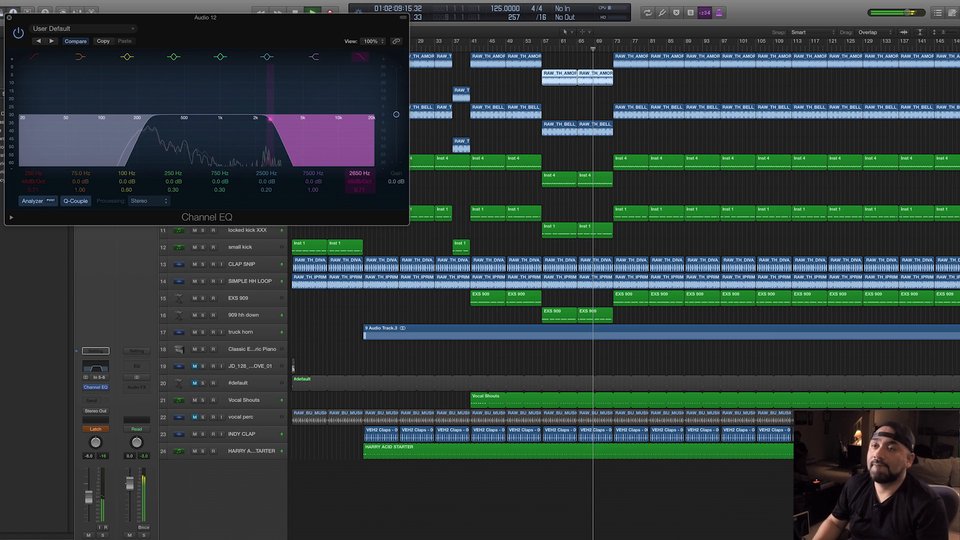Select the 909 hh down track
The height and width of the screenshot is (540, 960).
[x=243, y=315]
